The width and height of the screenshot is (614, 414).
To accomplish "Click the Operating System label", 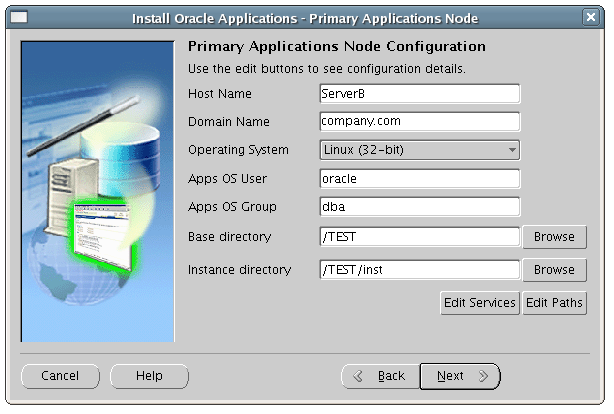I will tap(238, 150).
